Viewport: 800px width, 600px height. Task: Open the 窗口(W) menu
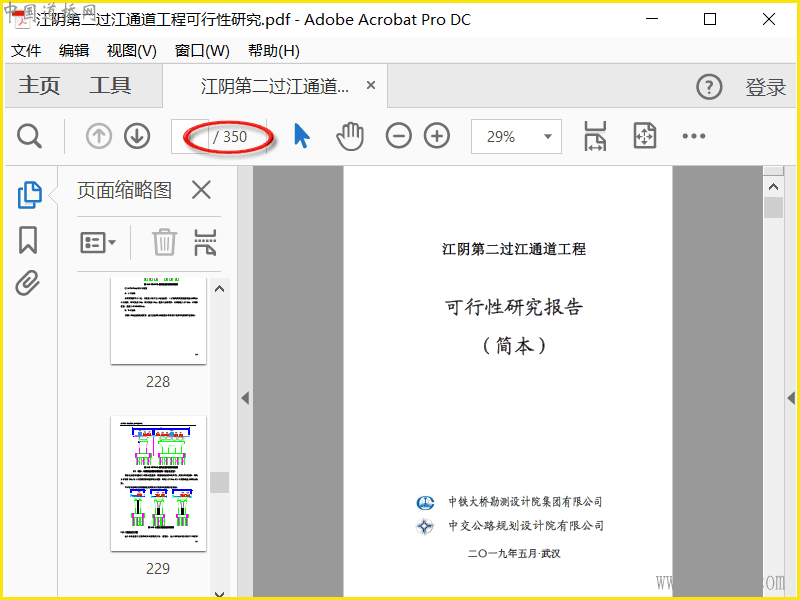click(x=202, y=51)
